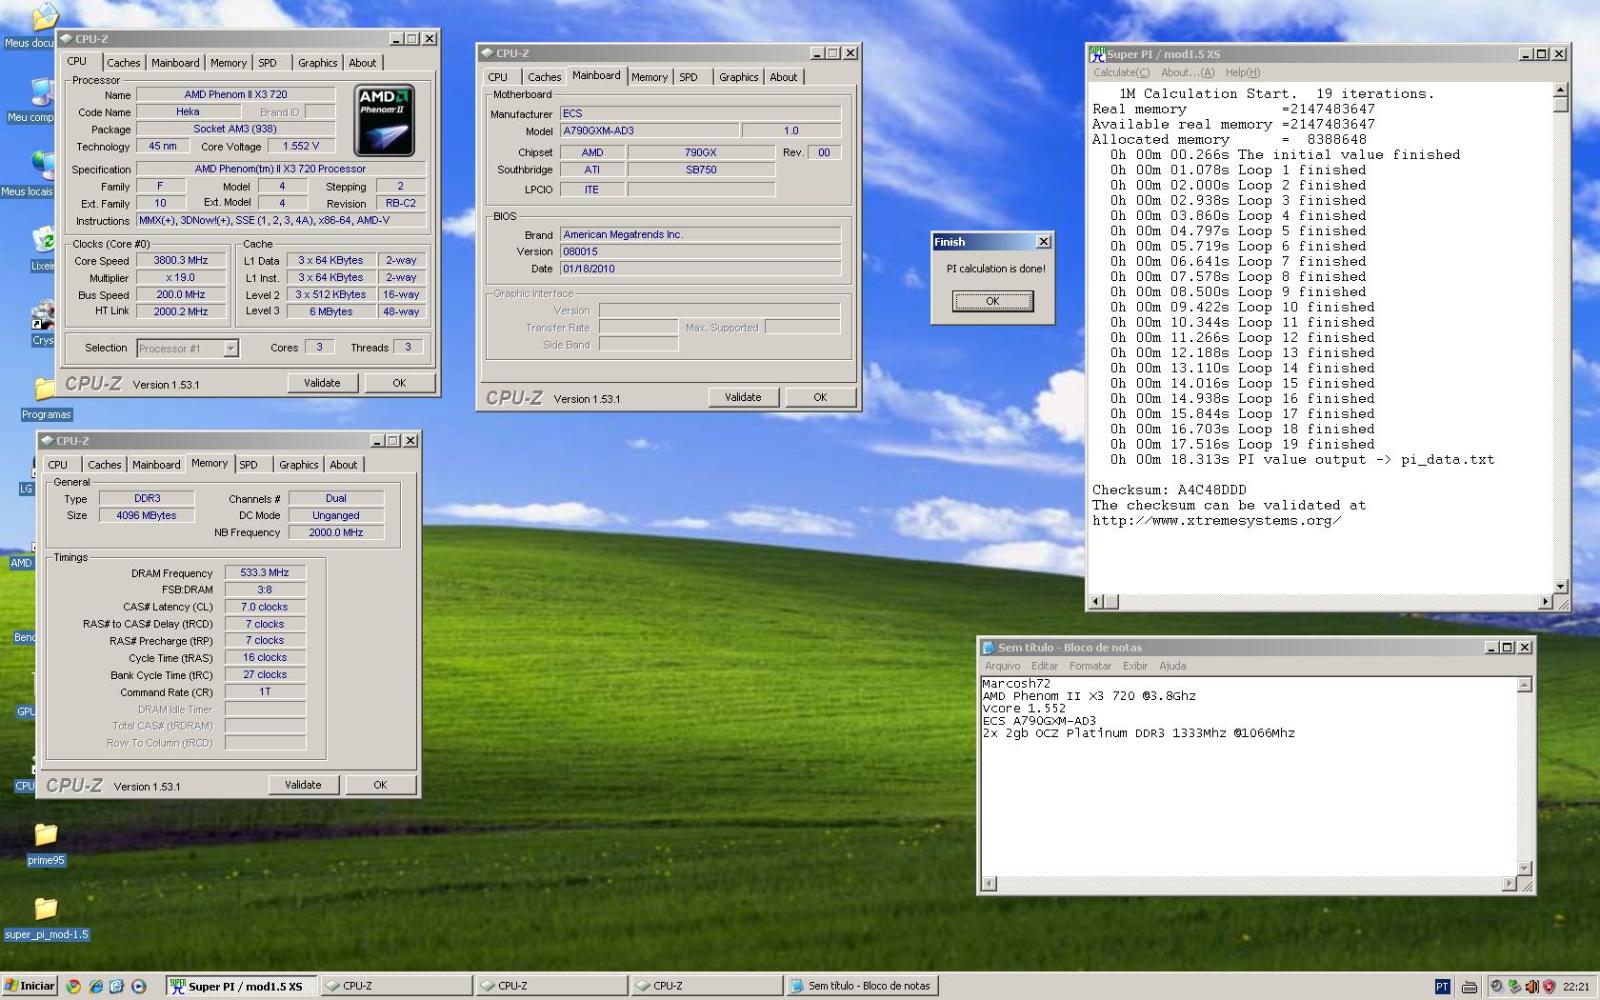The width and height of the screenshot is (1600, 1000).
Task: Click Validate in Memory window
Action: click(303, 785)
